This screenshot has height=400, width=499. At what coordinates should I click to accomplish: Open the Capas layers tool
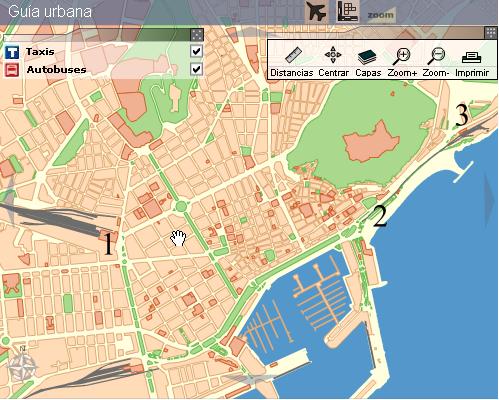pos(368,62)
